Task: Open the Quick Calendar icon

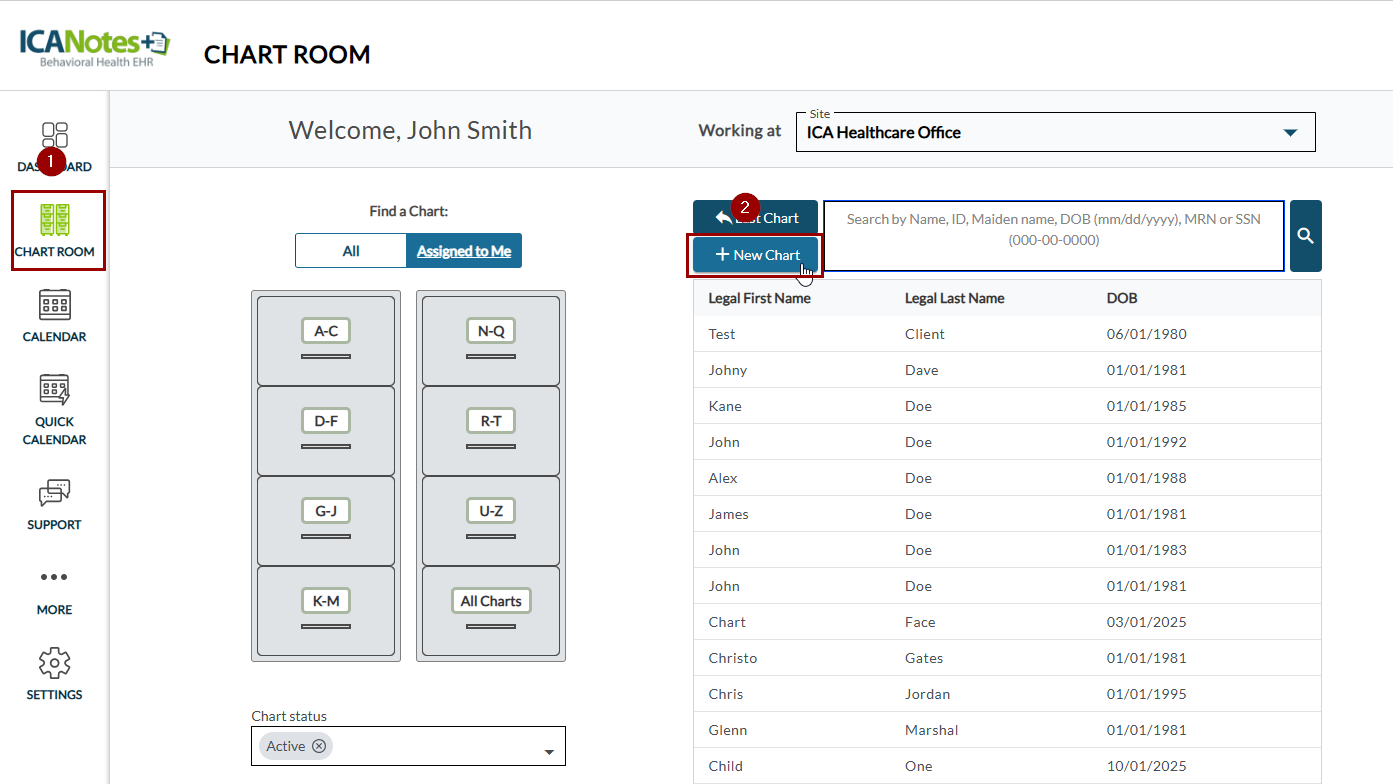Action: [55, 389]
